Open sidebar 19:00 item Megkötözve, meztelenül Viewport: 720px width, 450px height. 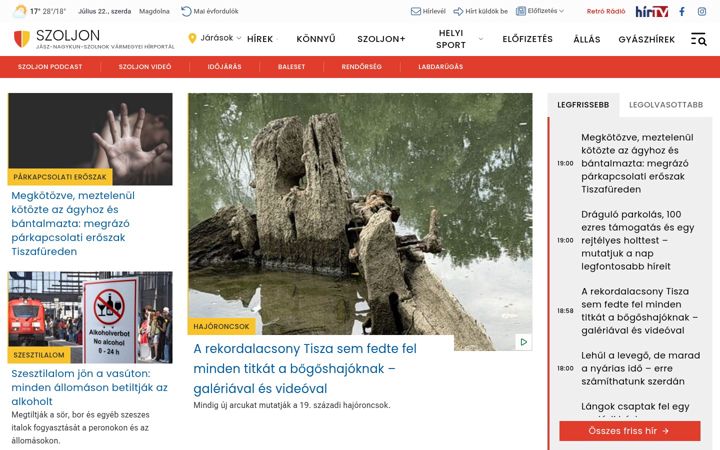pyautogui.click(x=637, y=163)
